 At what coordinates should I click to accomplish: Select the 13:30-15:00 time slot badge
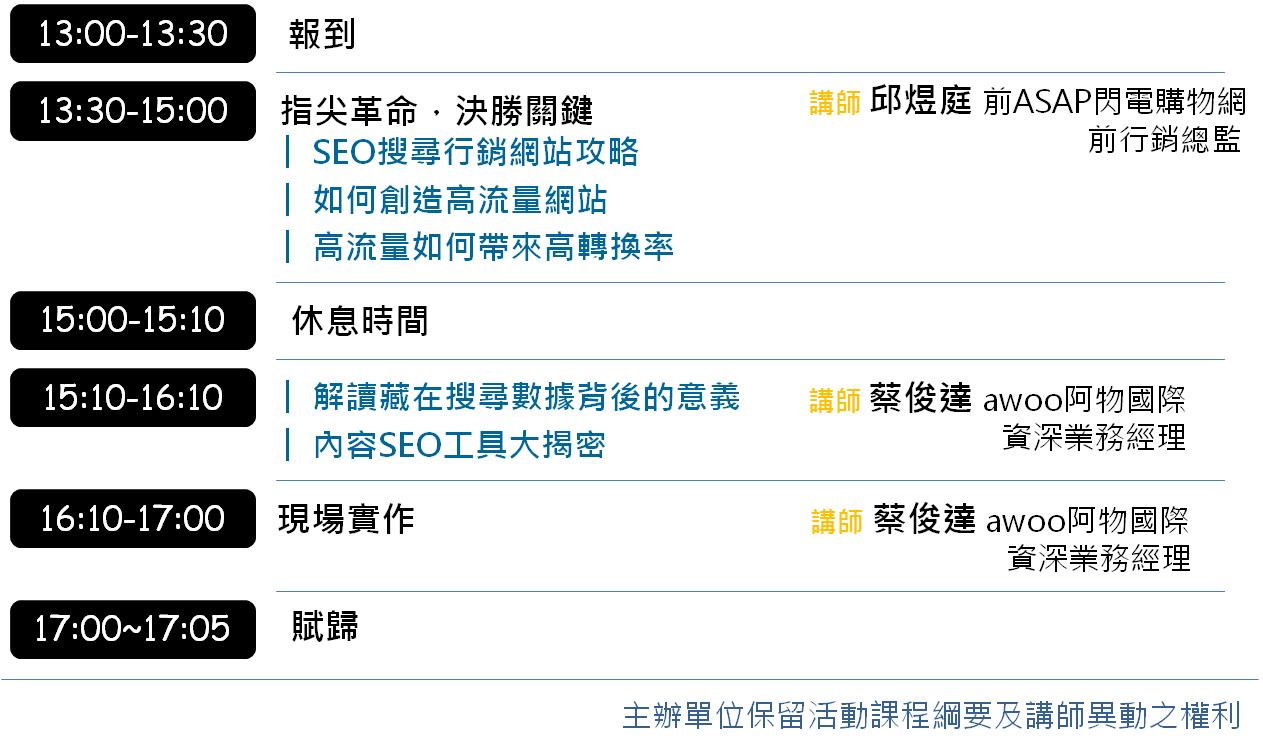pyautogui.click(x=133, y=111)
